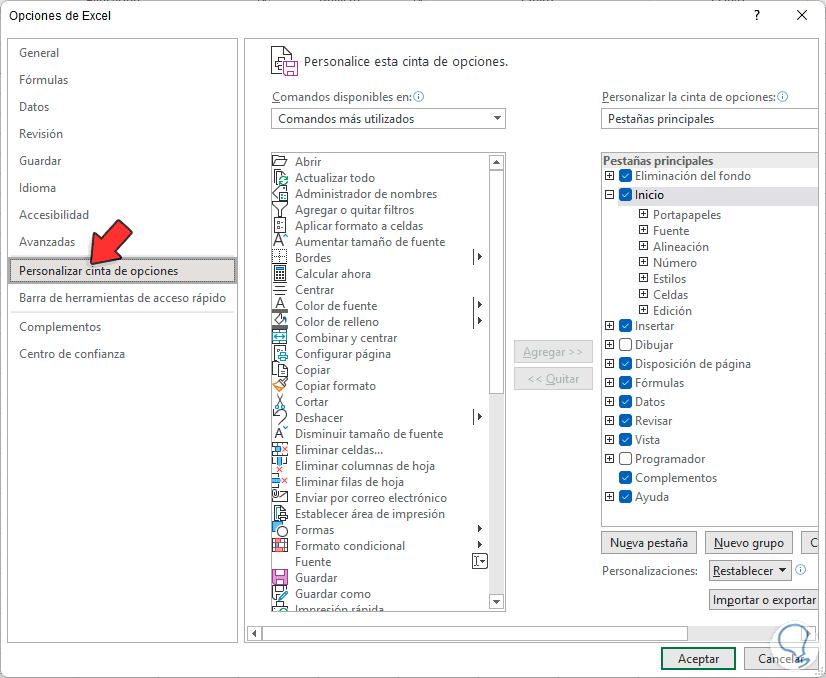The image size is (826, 678).
Task: Uncheck the Insertar tab checkbox
Action: (625, 326)
